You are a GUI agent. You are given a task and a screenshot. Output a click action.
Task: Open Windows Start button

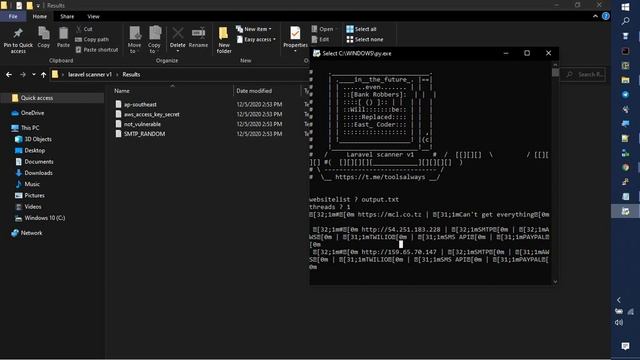625,7
